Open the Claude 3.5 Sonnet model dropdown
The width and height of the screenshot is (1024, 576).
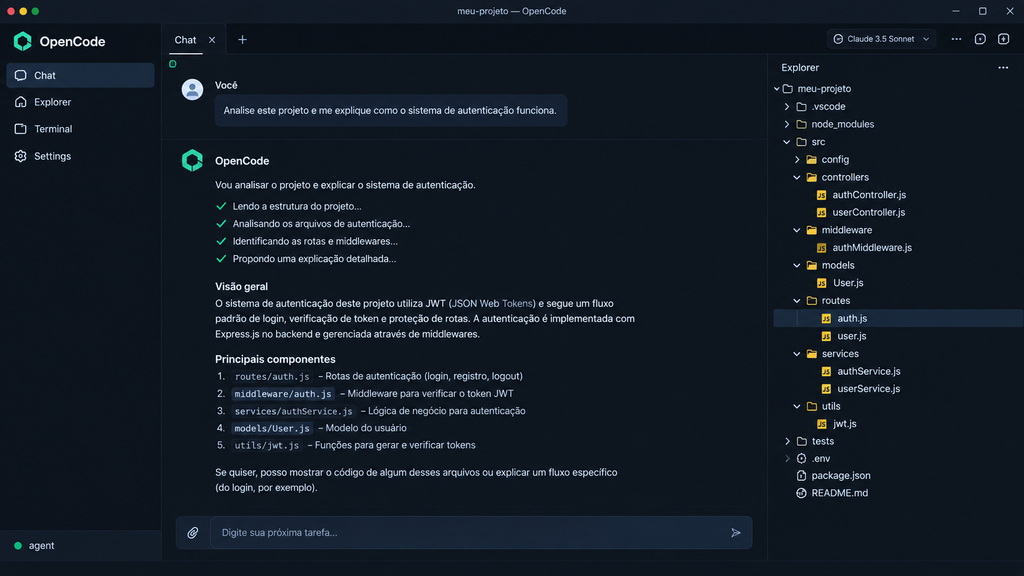coord(882,39)
